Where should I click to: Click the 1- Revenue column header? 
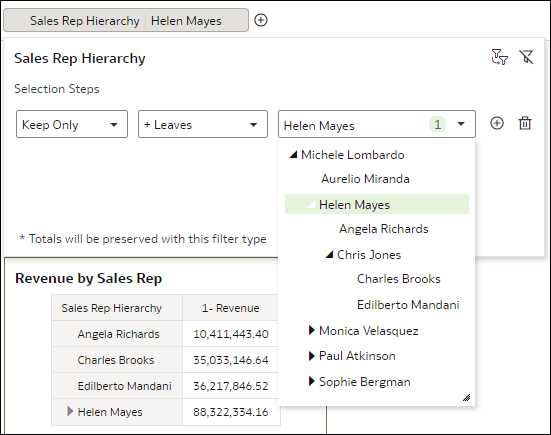point(231,308)
